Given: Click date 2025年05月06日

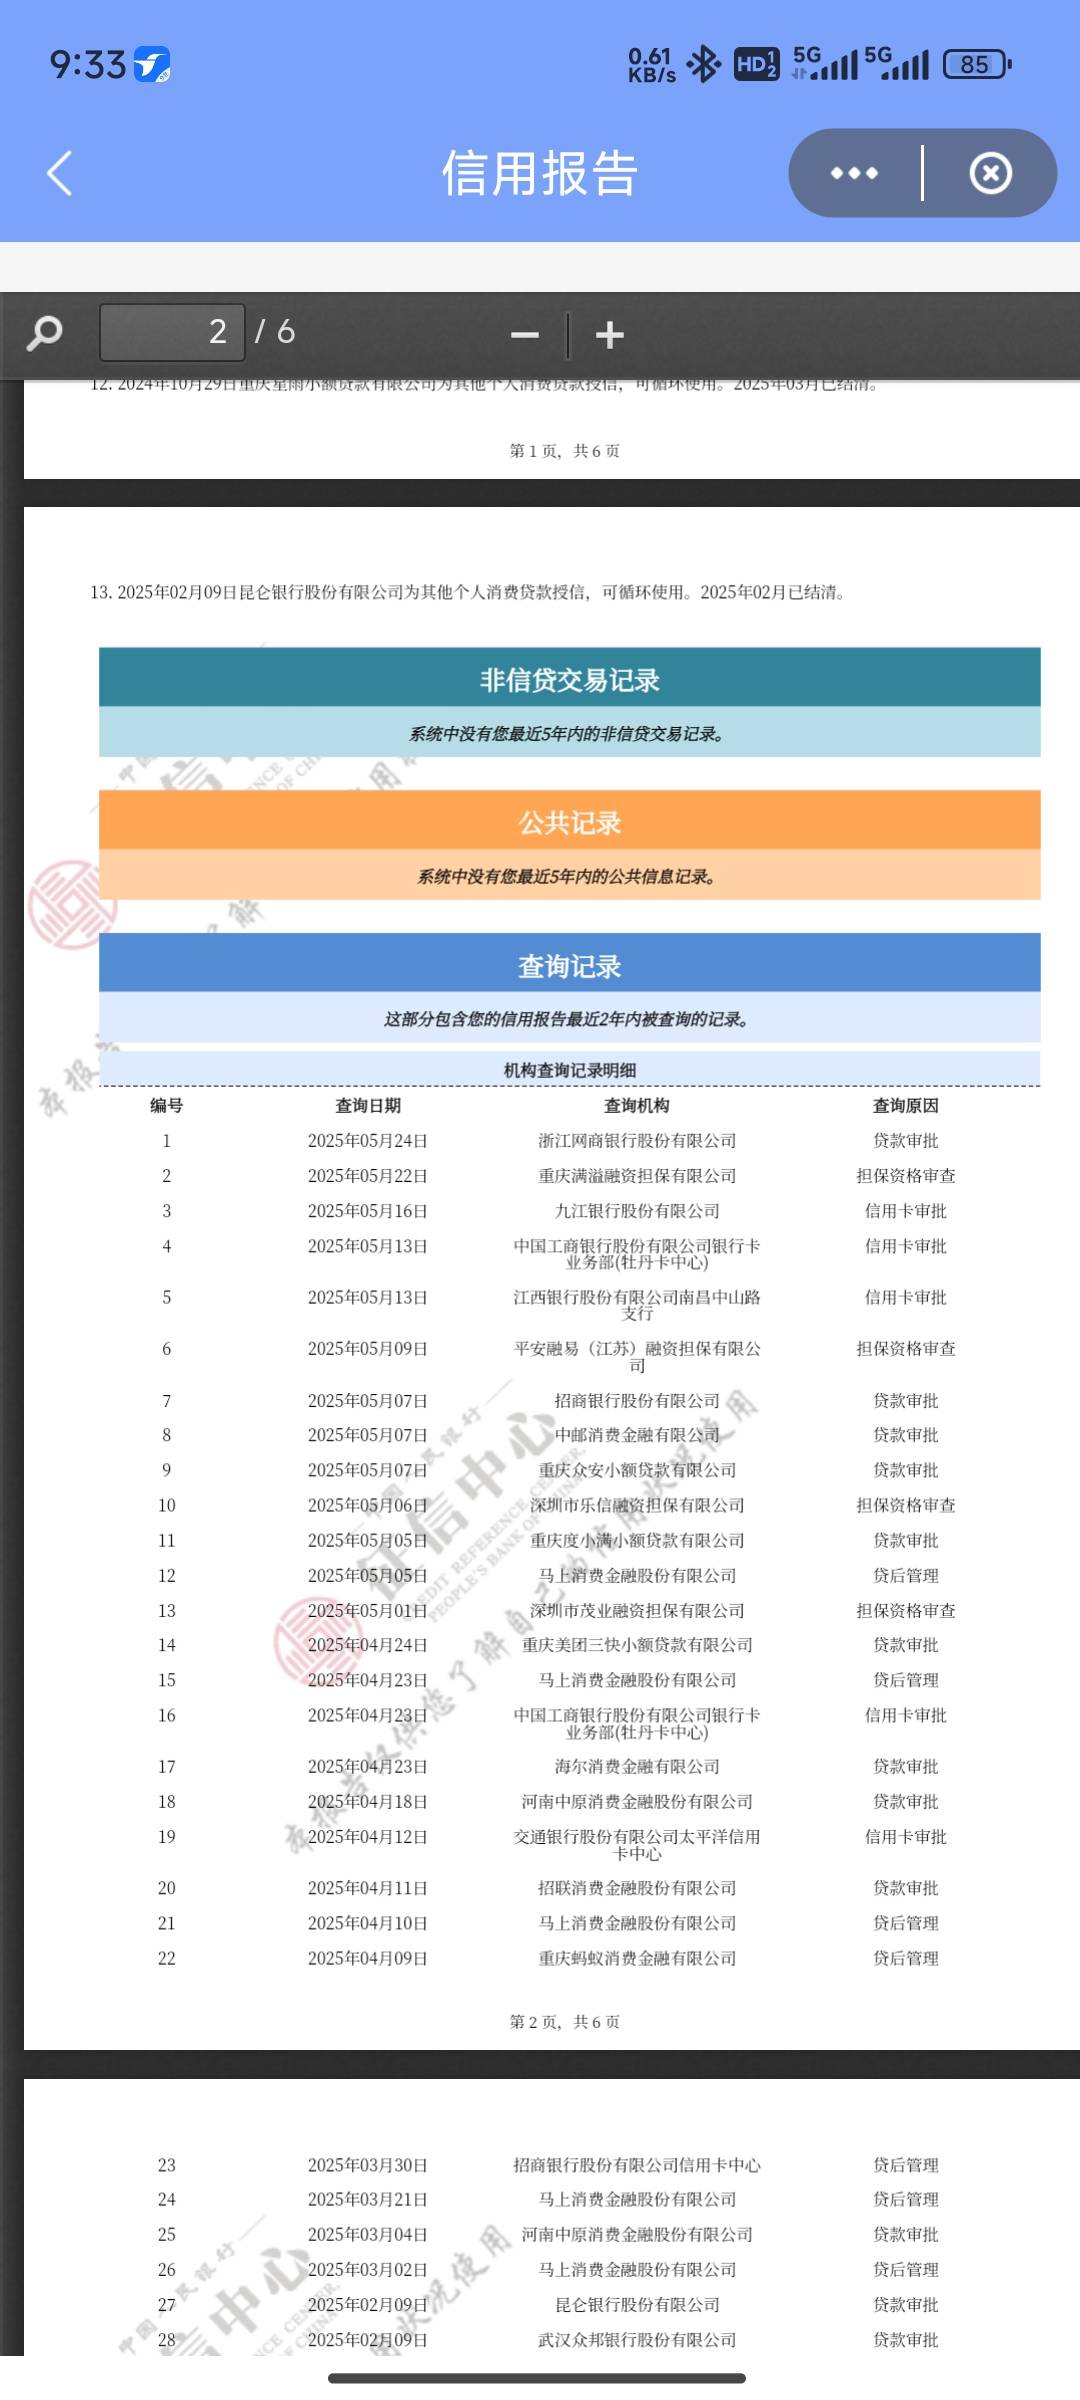Looking at the screenshot, I should tap(368, 1505).
